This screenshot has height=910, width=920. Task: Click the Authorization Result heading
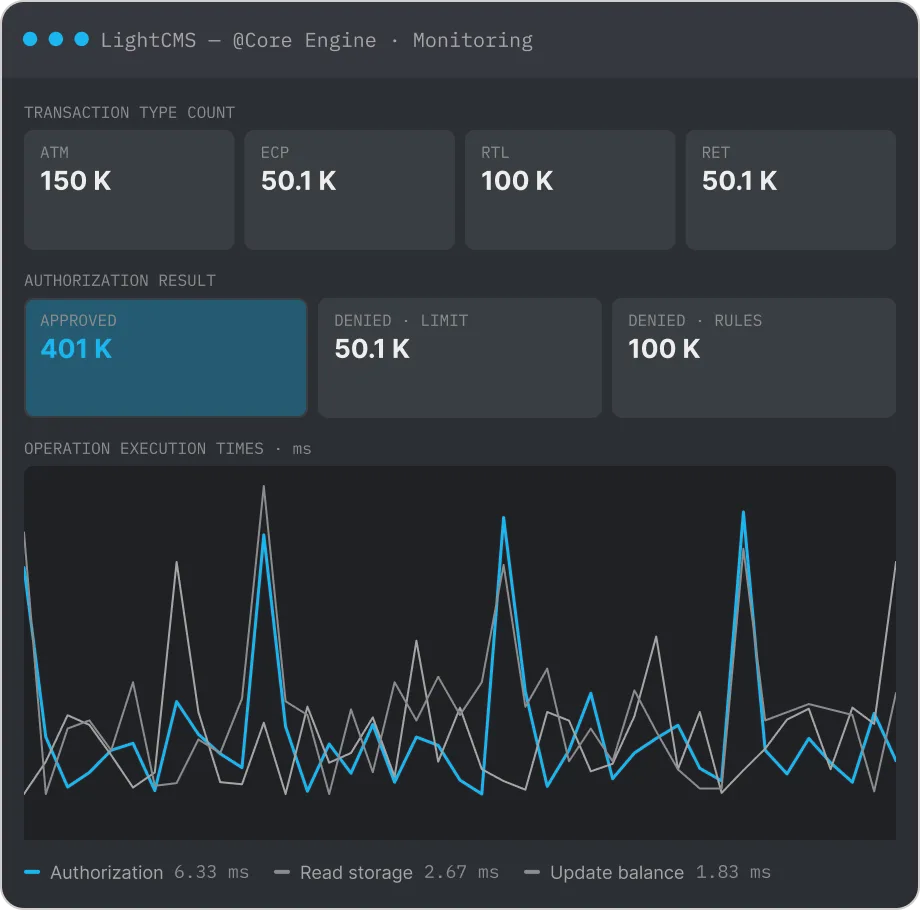pos(120,281)
